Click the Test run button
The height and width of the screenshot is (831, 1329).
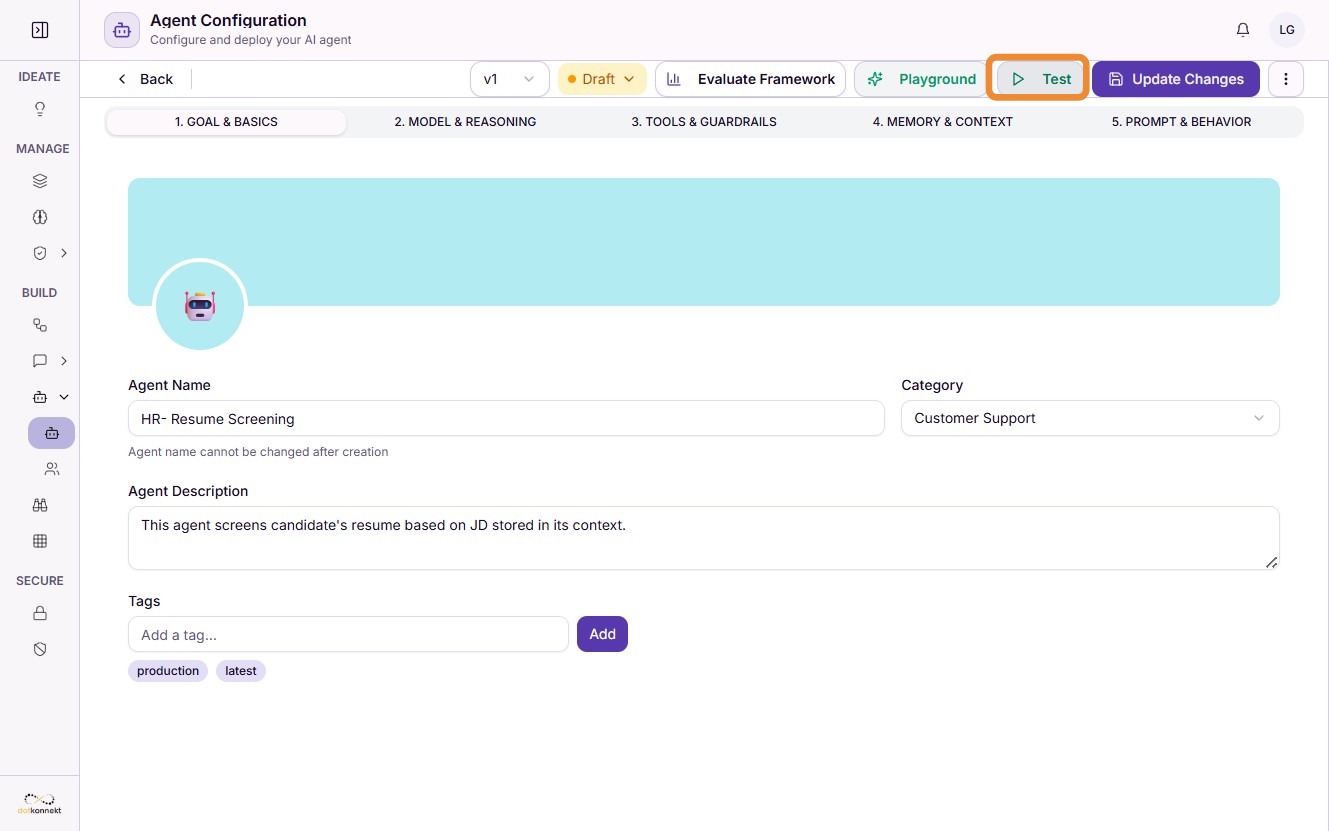(1041, 79)
